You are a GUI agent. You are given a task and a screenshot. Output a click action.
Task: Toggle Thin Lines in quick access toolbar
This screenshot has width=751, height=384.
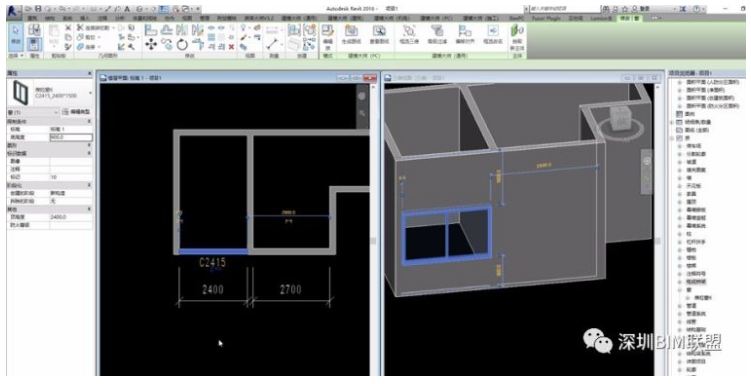pyautogui.click(x=163, y=9)
